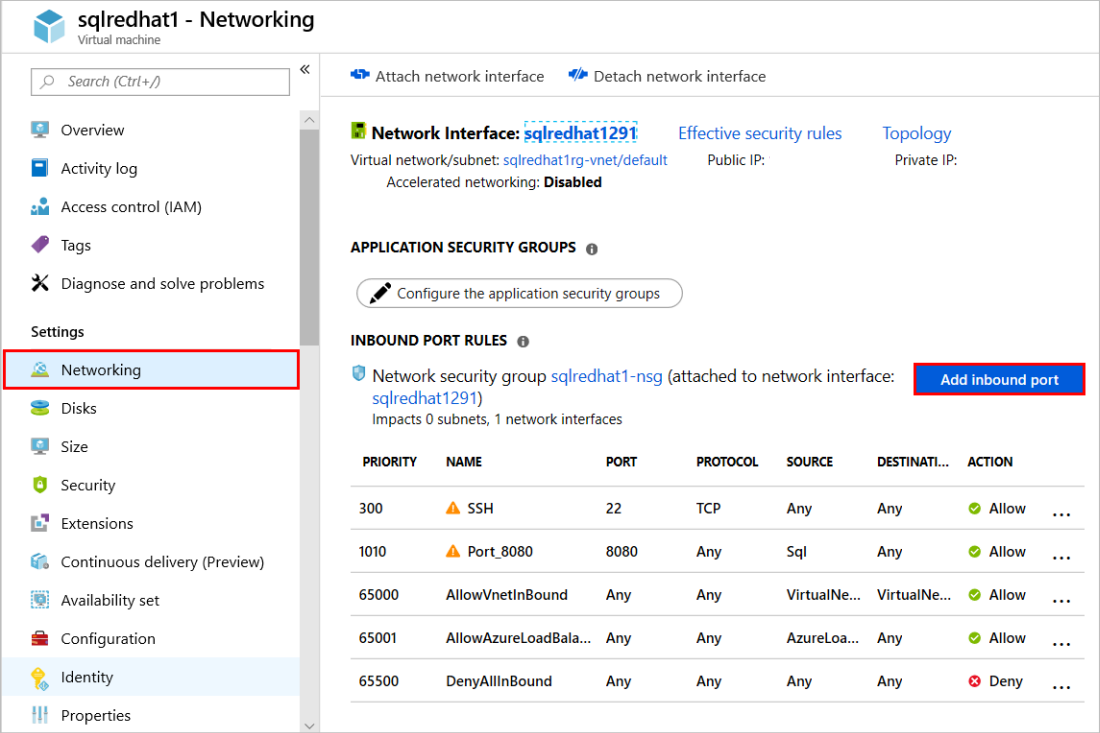Click the Add inbound port button
1100x733 pixels.
pyautogui.click(x=999, y=380)
